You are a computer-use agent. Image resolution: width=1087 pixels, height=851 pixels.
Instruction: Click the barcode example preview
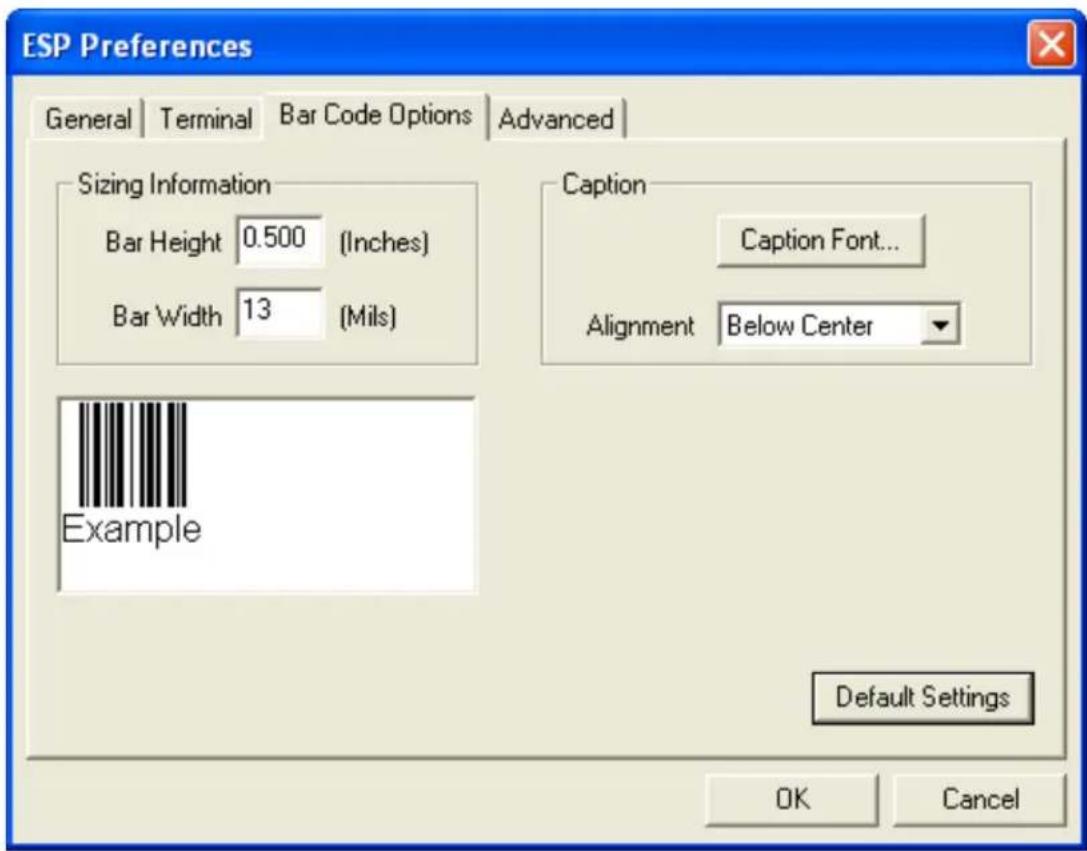point(267,495)
